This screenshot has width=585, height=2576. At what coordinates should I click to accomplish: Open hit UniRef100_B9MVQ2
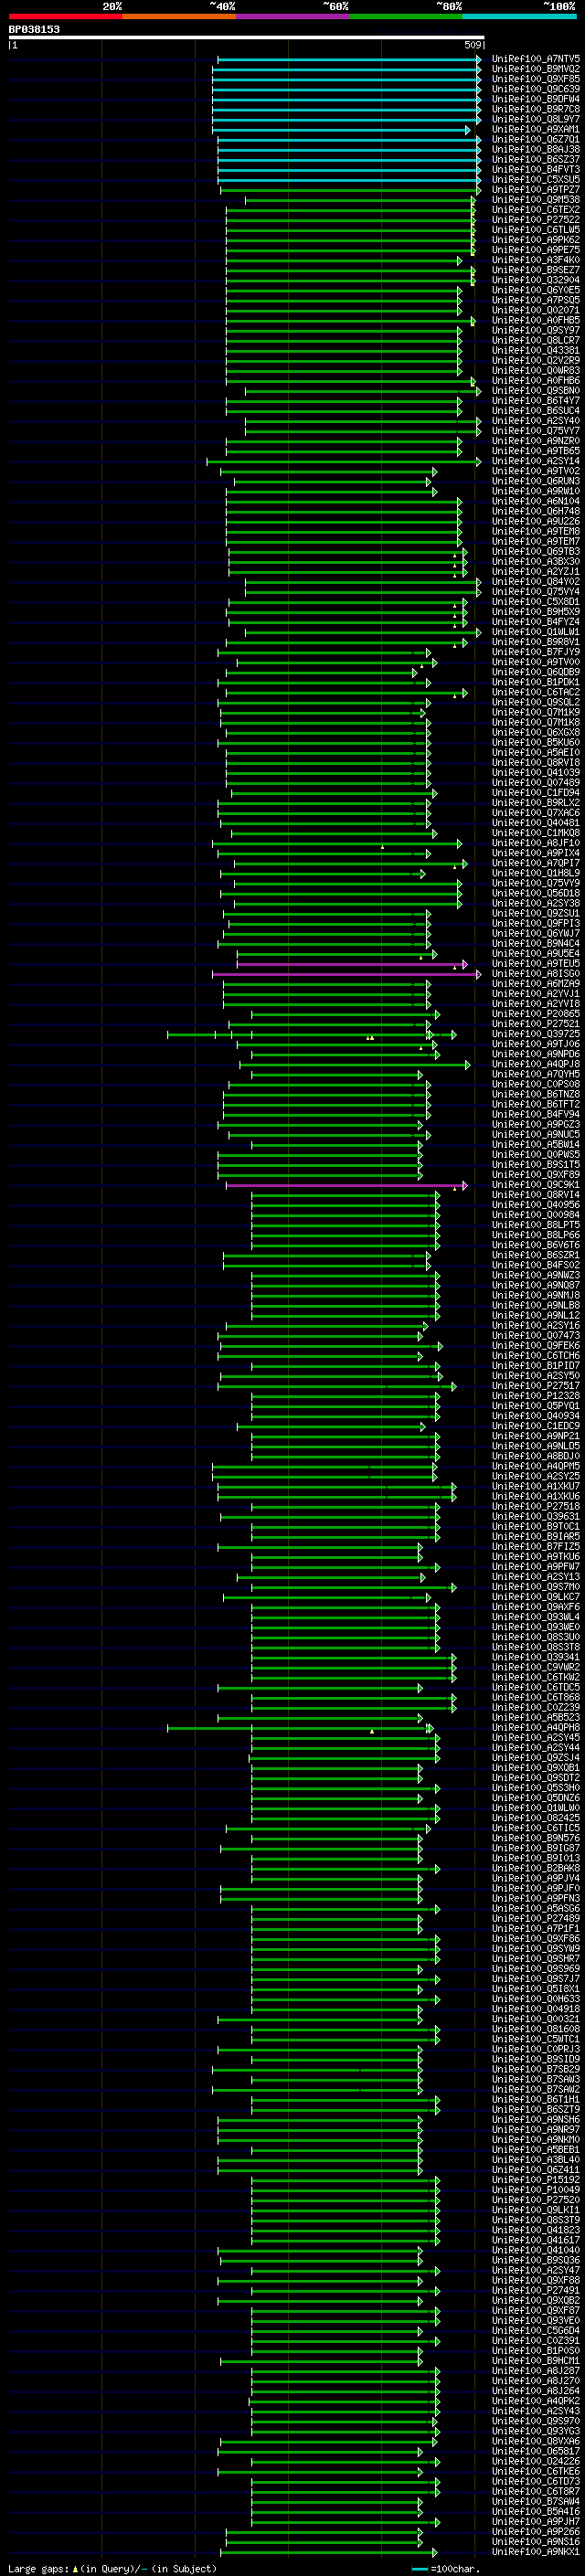[535, 69]
